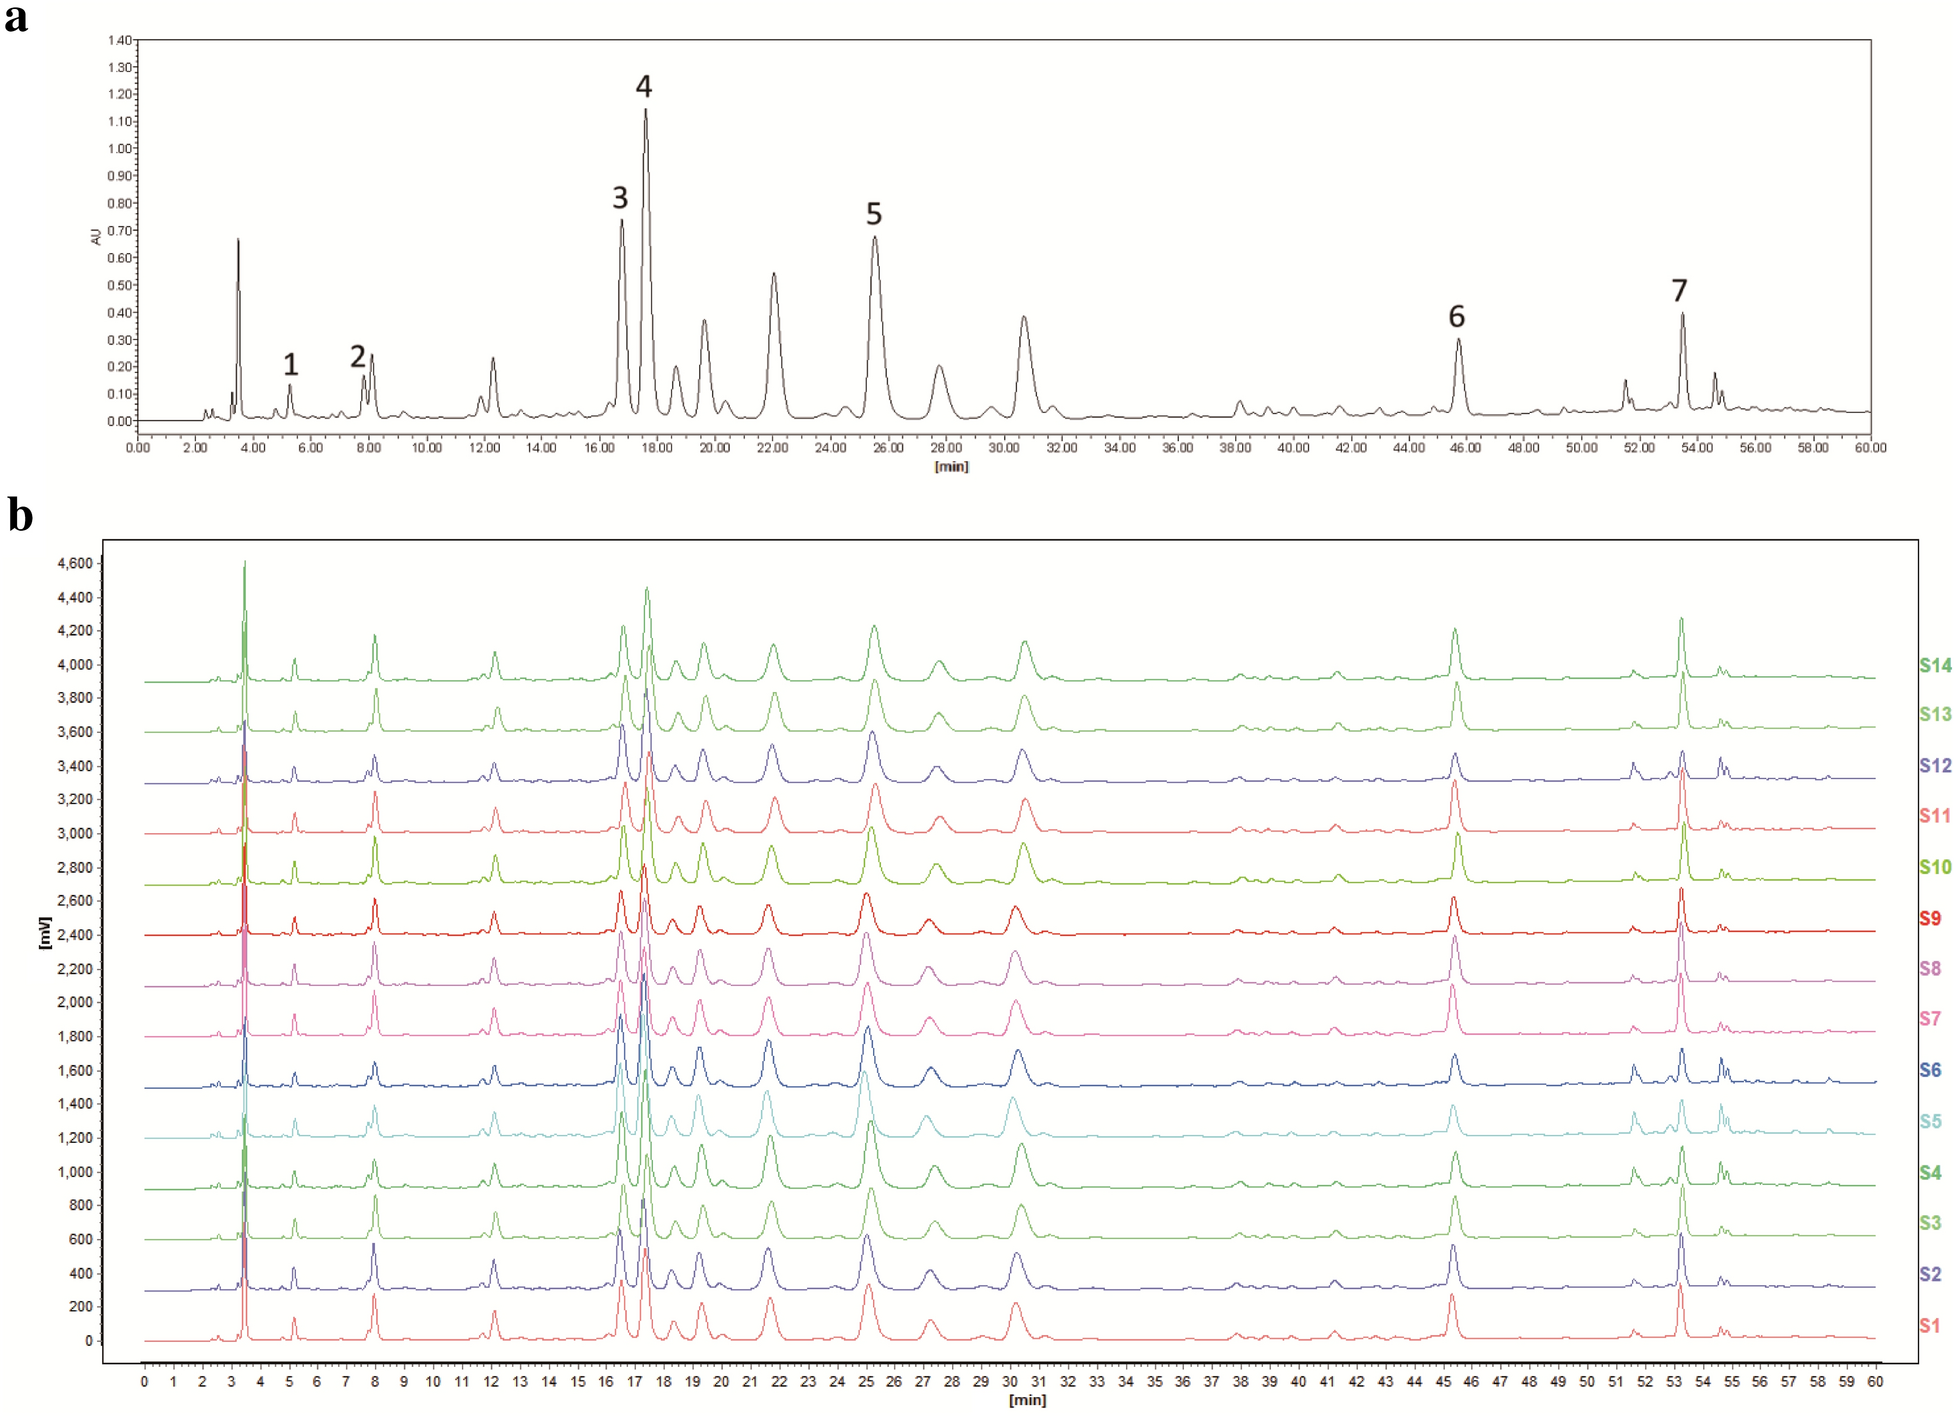Select the S4 trace label
The image size is (1954, 1416).
1930,1172
